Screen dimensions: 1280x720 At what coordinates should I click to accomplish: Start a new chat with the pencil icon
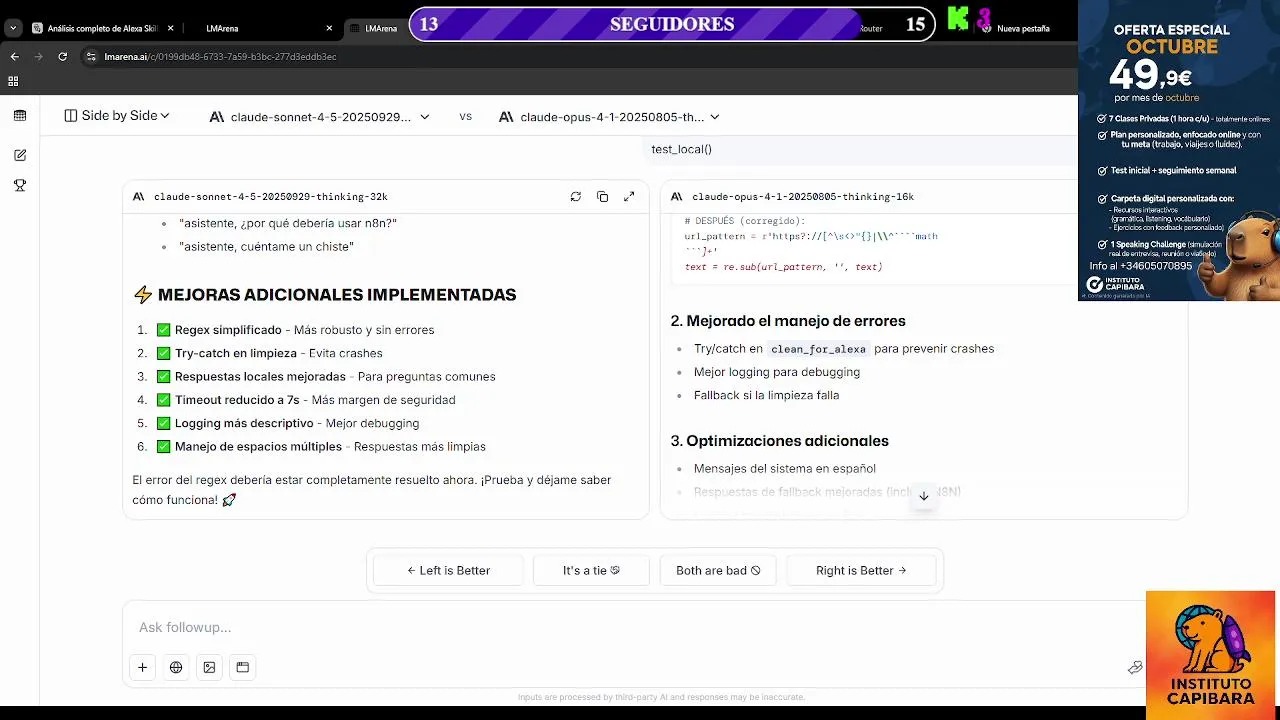(x=20, y=155)
